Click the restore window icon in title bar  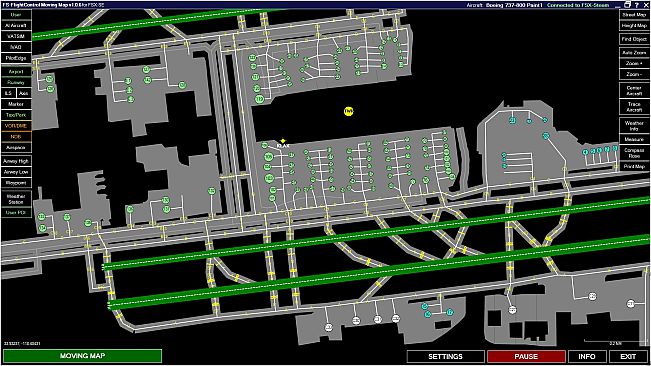tap(627, 5)
